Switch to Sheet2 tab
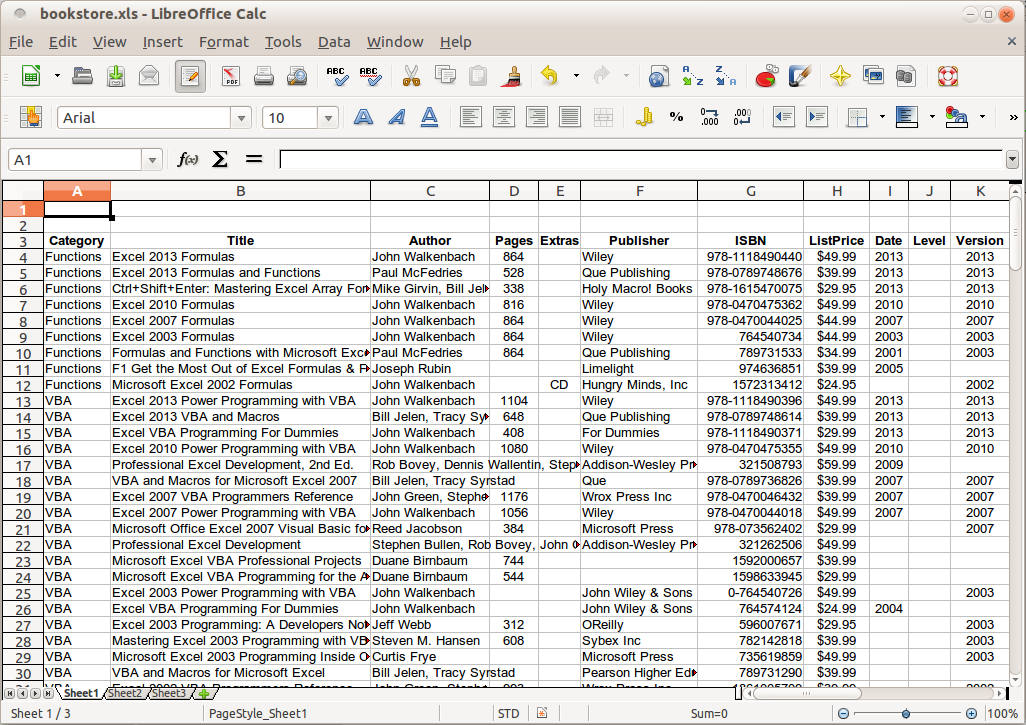 (x=125, y=692)
